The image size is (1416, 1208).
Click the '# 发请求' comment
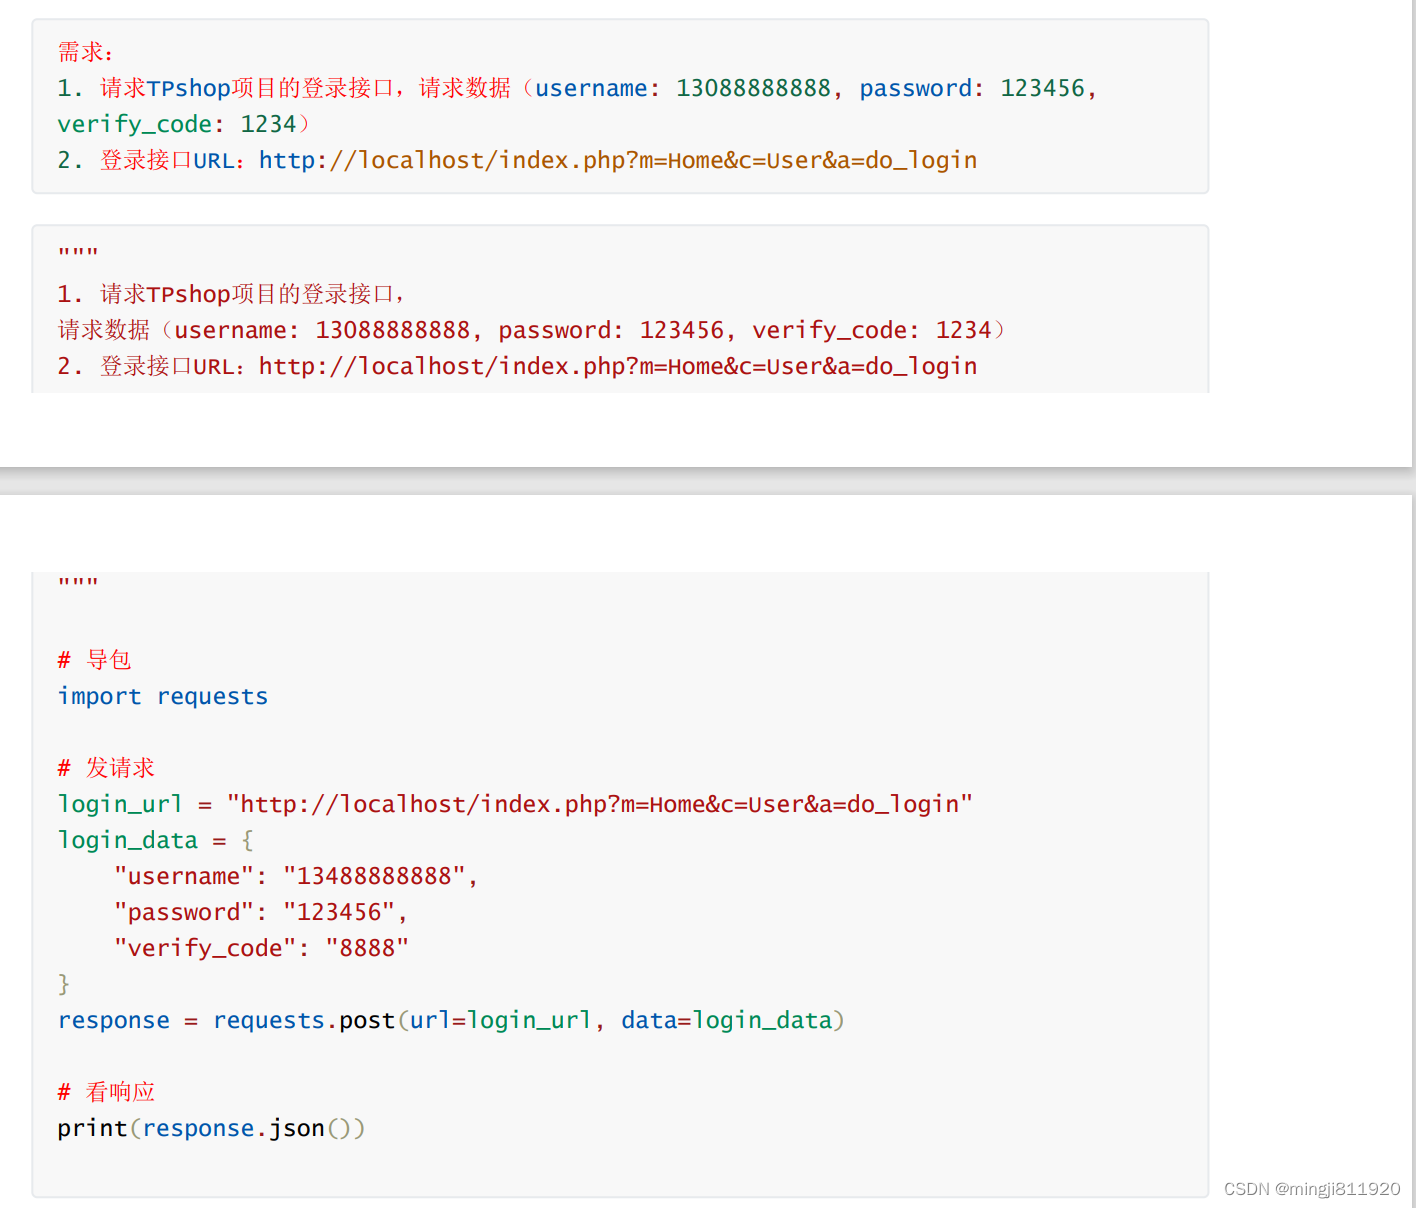[106, 768]
